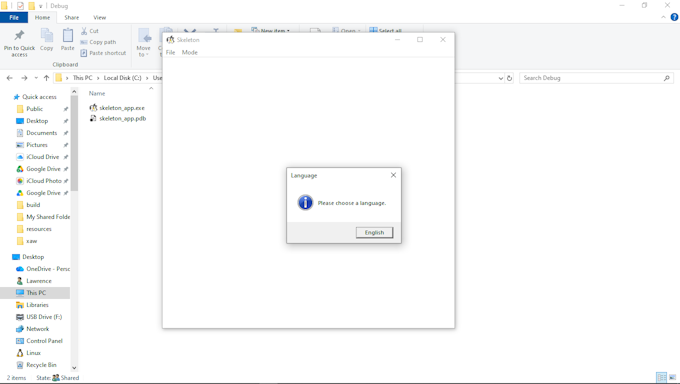Go forward with the Explorer forward arrow
Viewport: 680px width, 384px height.
click(24, 78)
